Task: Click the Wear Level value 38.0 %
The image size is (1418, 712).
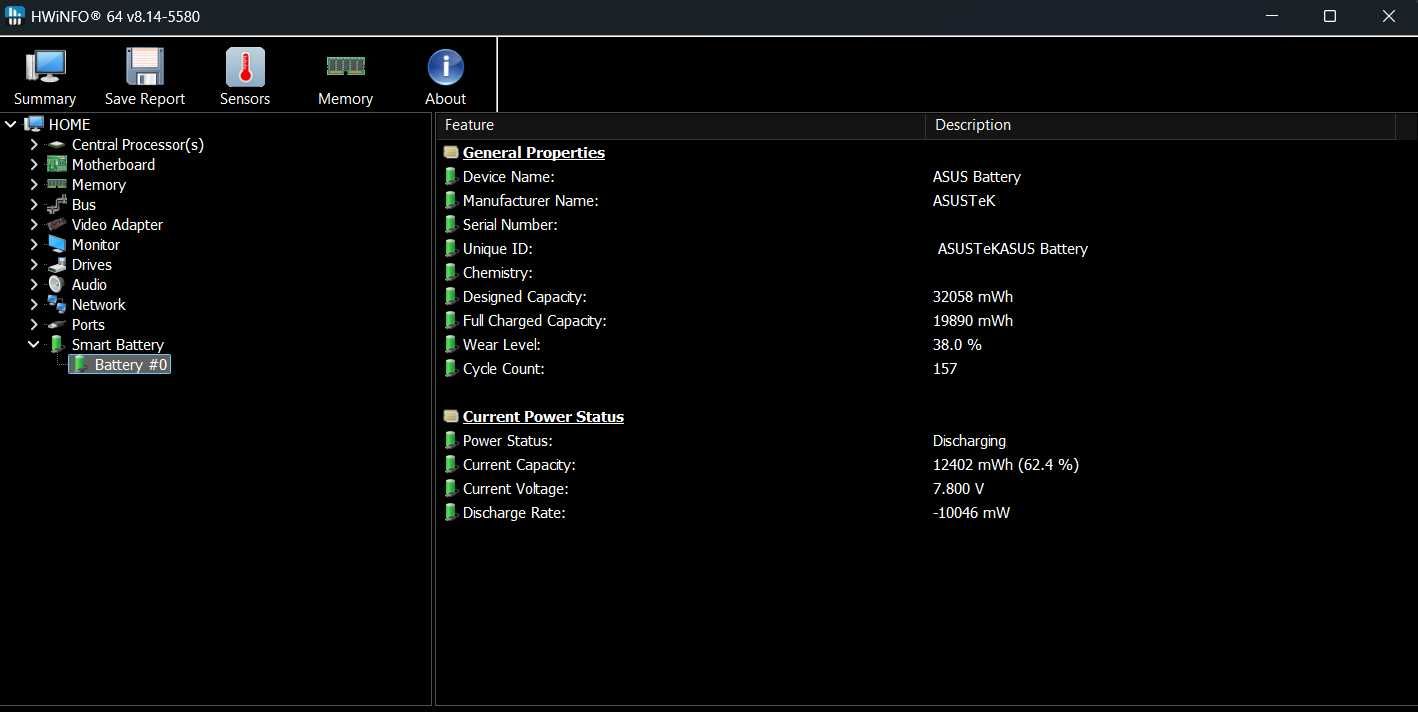Action: pyautogui.click(x=957, y=344)
